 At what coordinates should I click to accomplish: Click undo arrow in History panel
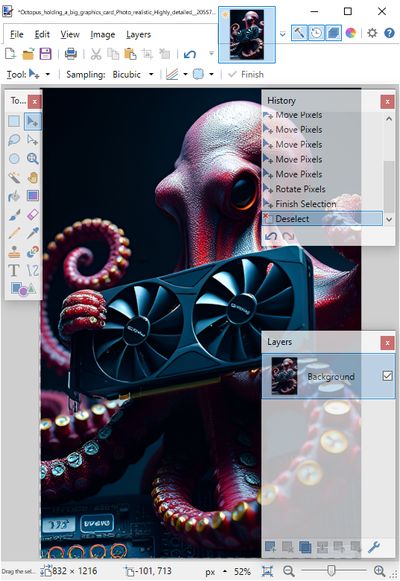click(x=271, y=236)
